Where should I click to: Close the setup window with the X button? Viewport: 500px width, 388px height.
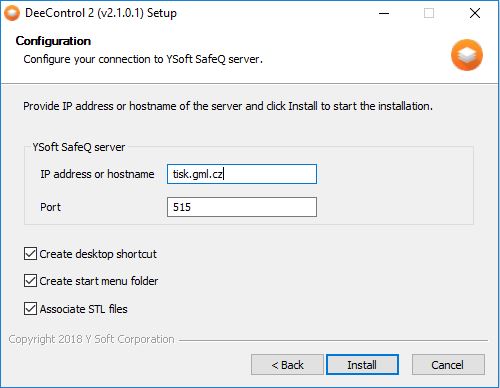[x=475, y=13]
